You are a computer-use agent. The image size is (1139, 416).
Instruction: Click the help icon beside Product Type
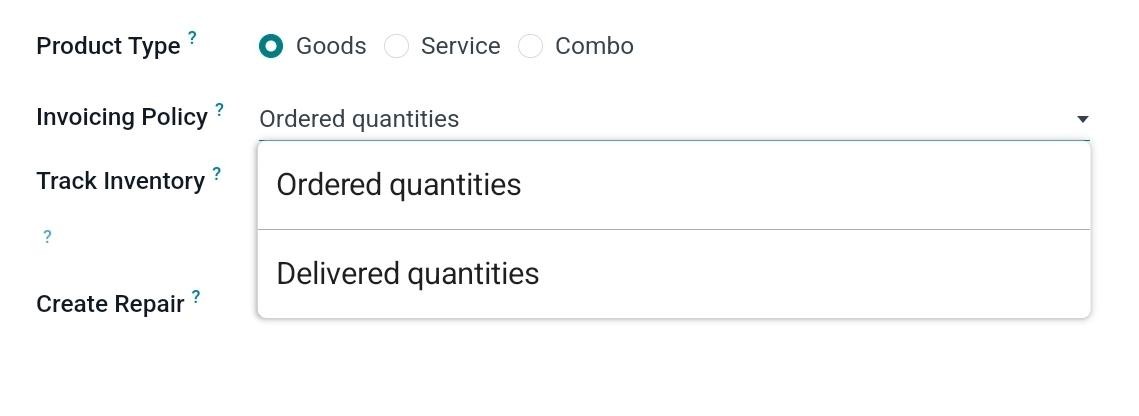point(193,40)
